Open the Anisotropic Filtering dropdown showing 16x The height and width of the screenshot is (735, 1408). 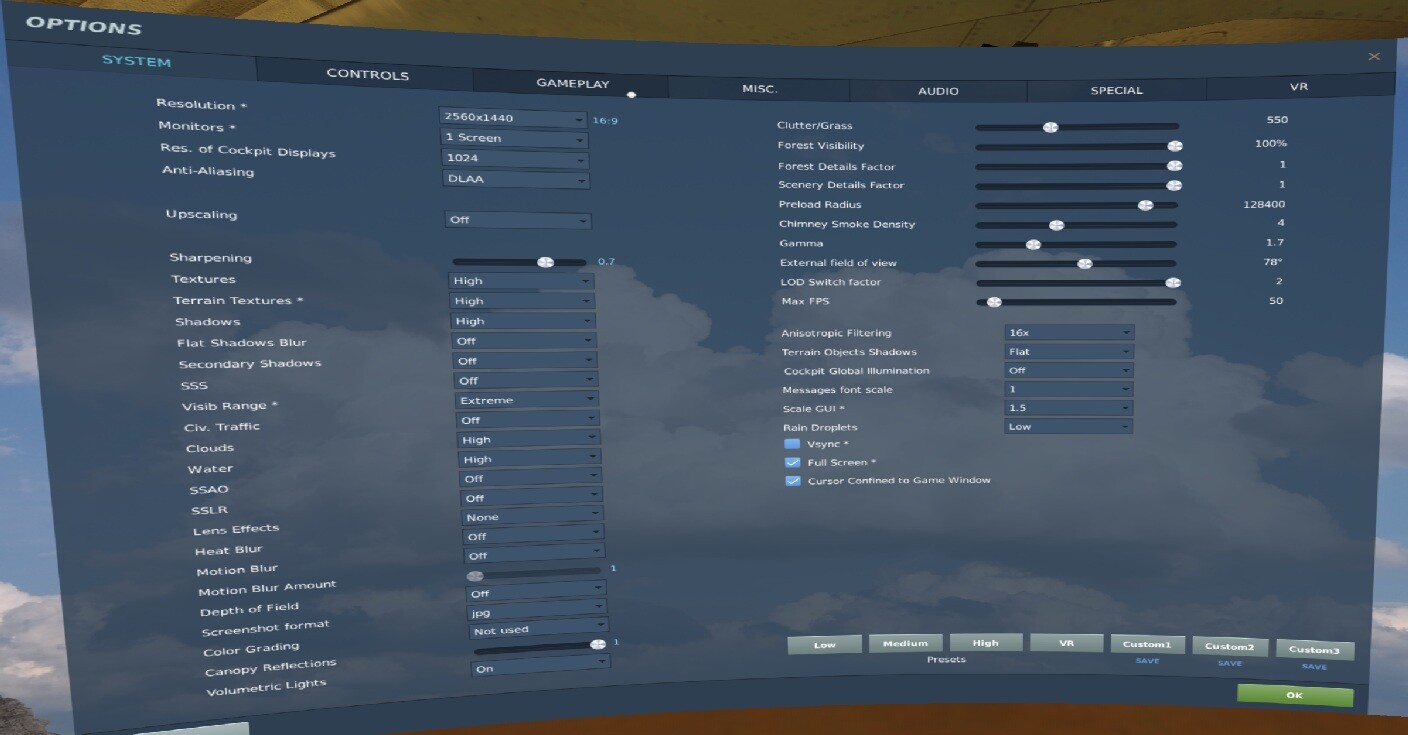click(1068, 332)
